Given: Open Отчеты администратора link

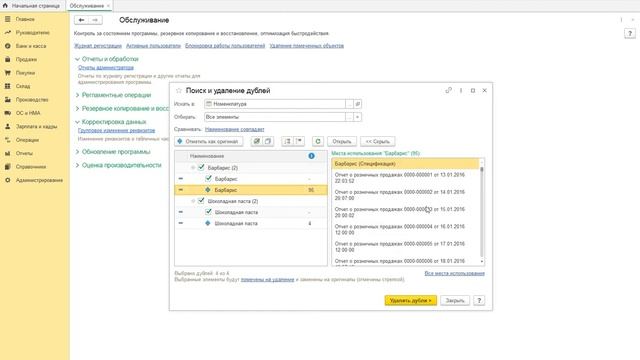Looking at the screenshot, I should point(106,68).
